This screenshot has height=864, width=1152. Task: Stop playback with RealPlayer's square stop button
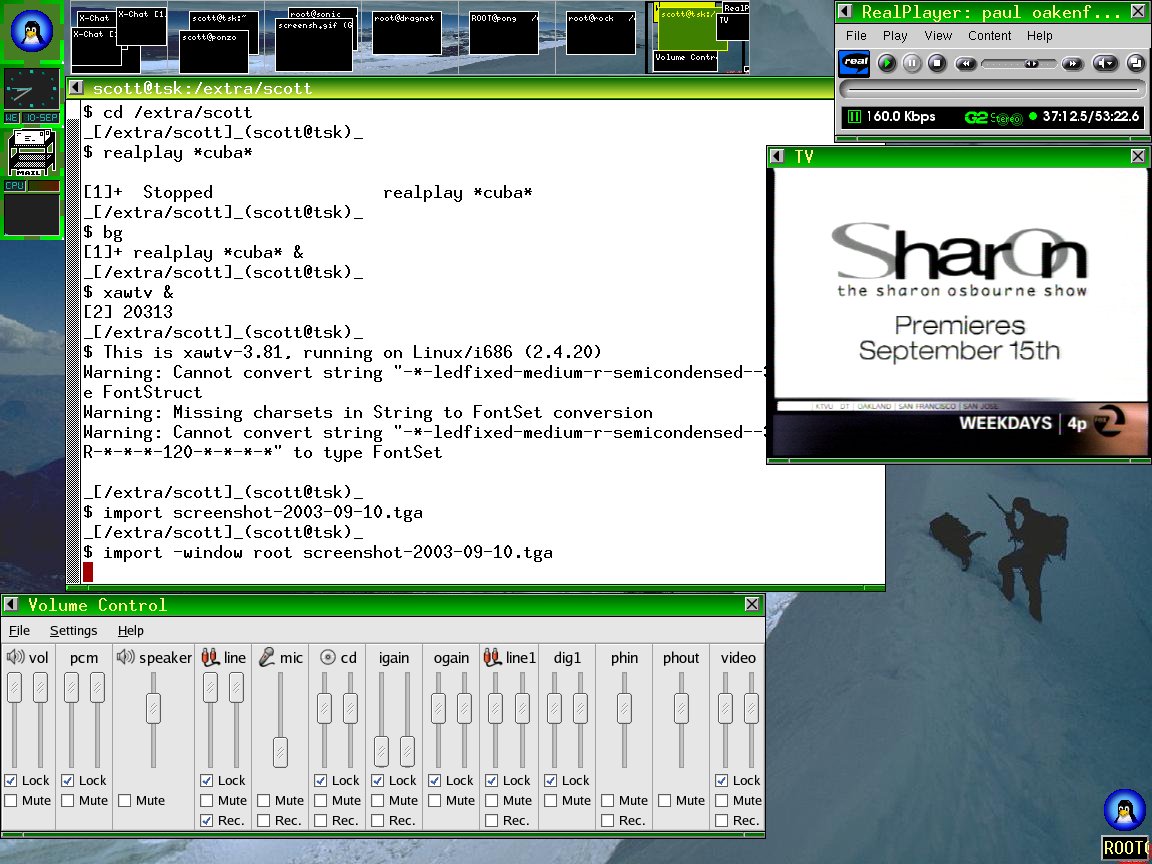coord(937,64)
